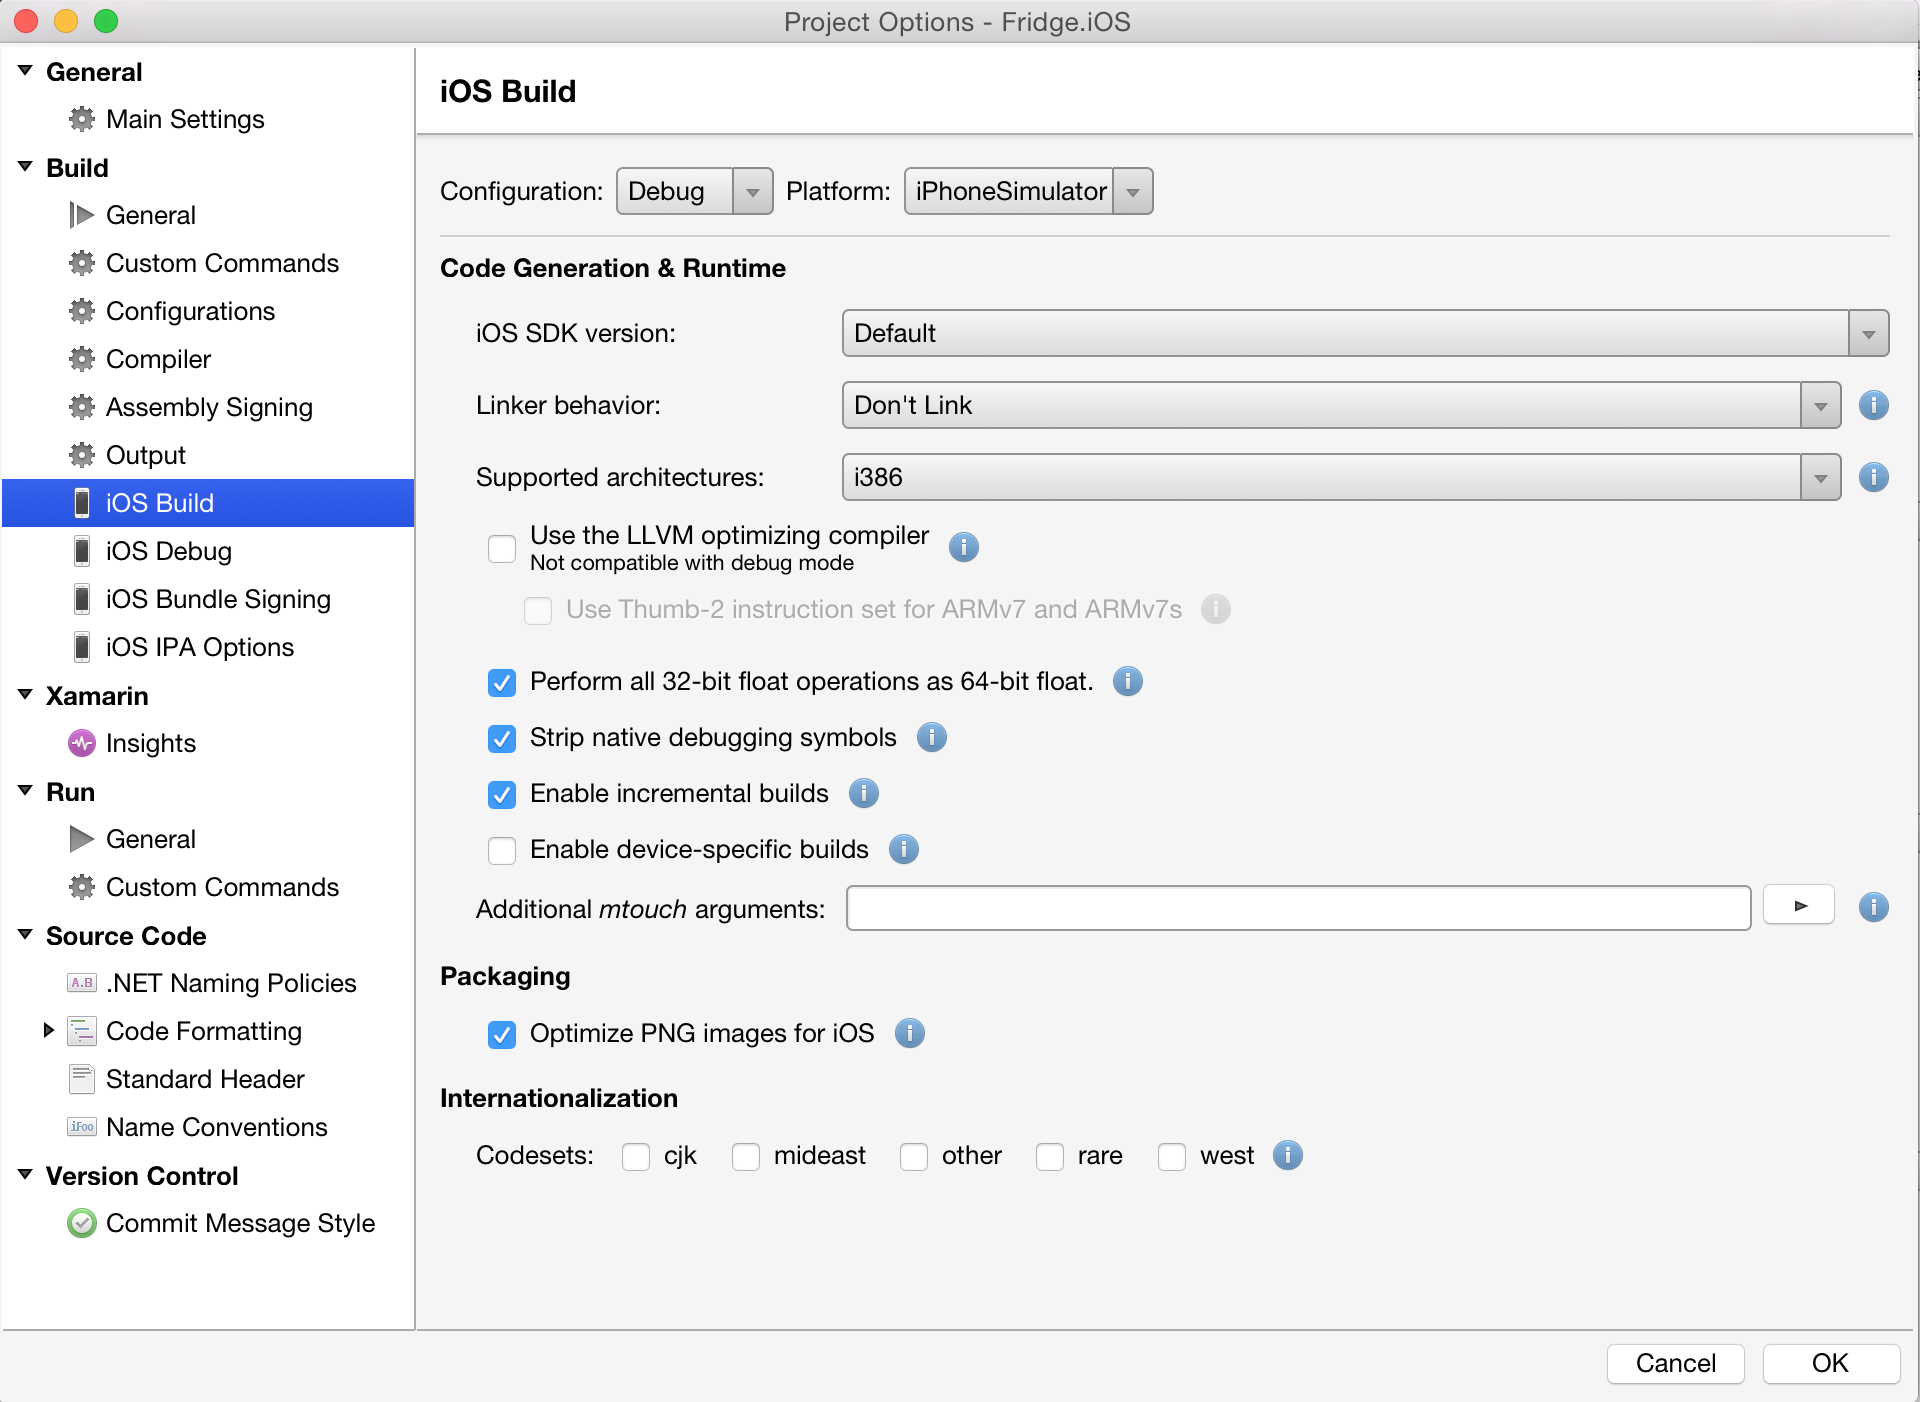
Task: Select the .NET Naming Policies icon
Action: pyautogui.click(x=81, y=983)
